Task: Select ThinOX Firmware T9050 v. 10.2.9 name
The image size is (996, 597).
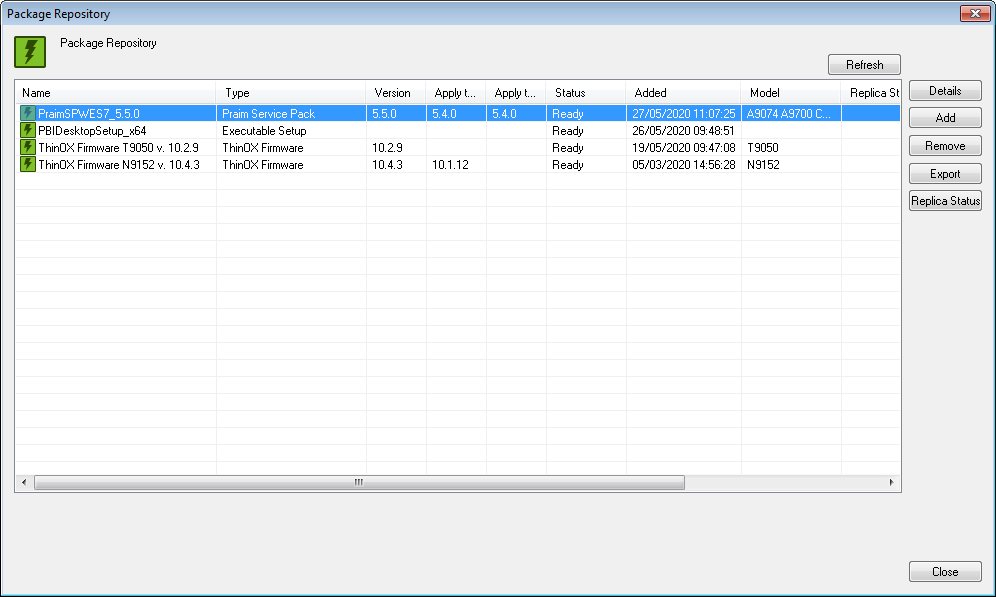Action: click(118, 148)
